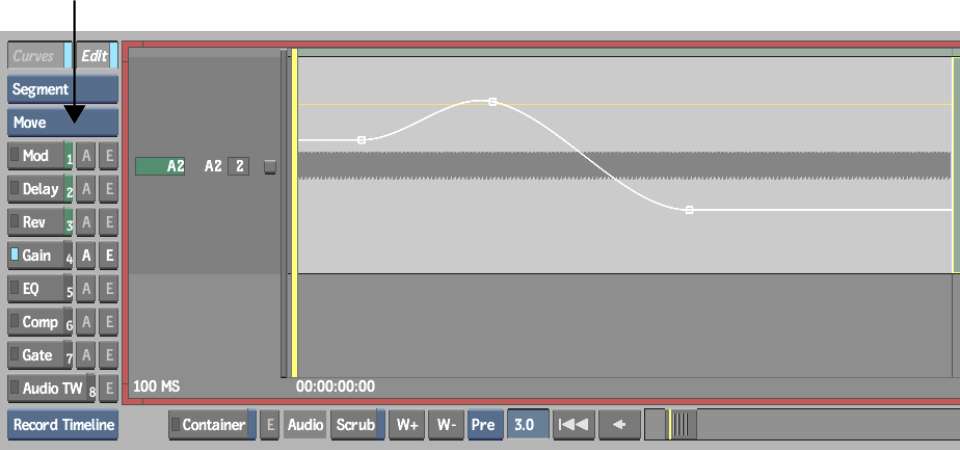Screen dimensions: 960x450
Task: Click the A2 track lock toggle
Action: (x=270, y=167)
